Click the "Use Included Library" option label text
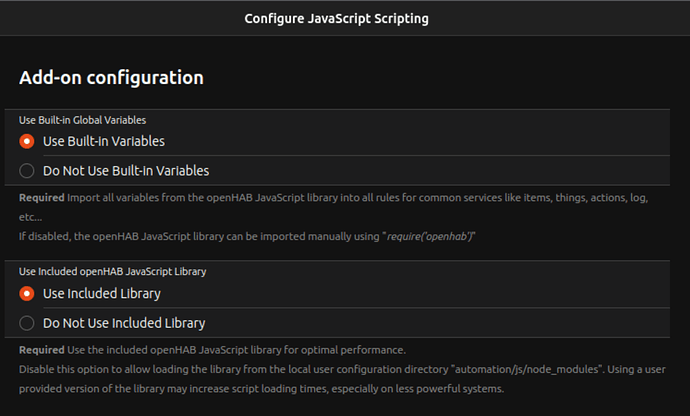This screenshot has height=416, width=690. coord(102,294)
